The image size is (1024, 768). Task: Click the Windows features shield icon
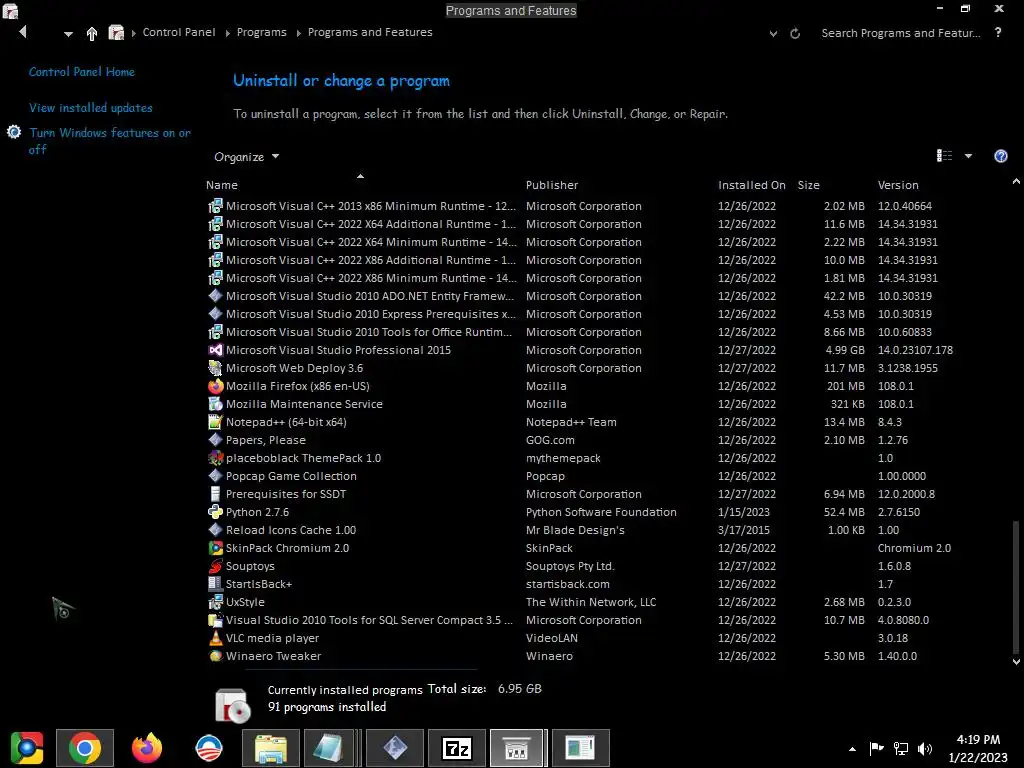14,133
